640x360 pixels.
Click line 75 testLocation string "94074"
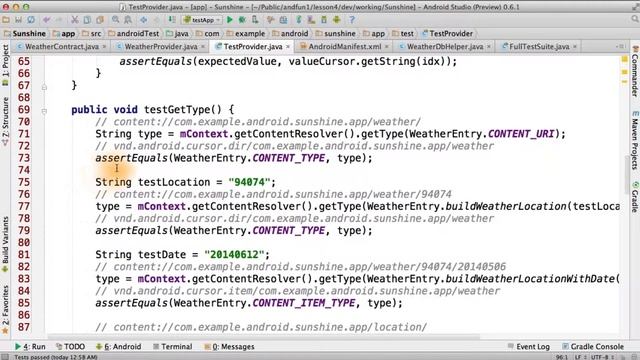pos(249,182)
